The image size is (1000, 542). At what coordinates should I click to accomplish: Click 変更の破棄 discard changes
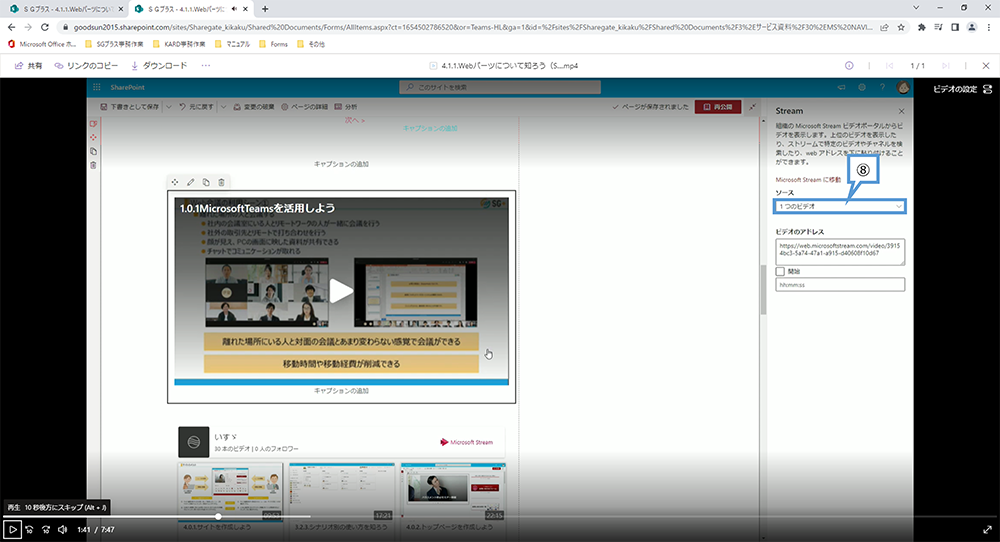(254, 107)
